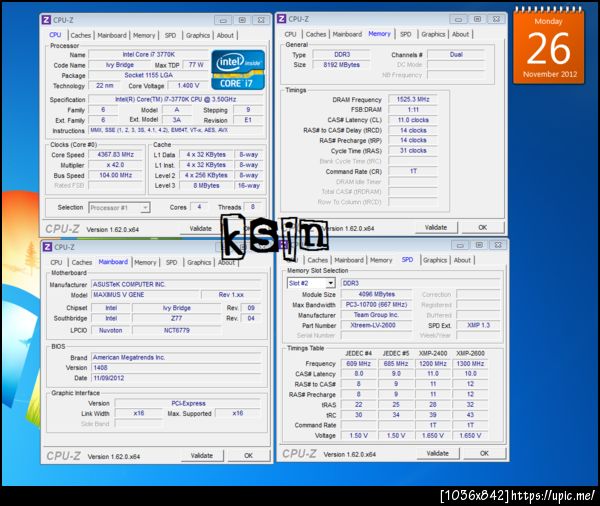Screen dimensions: 600x506
Task: Open Caches tab in the CPU window
Action: 81,35
